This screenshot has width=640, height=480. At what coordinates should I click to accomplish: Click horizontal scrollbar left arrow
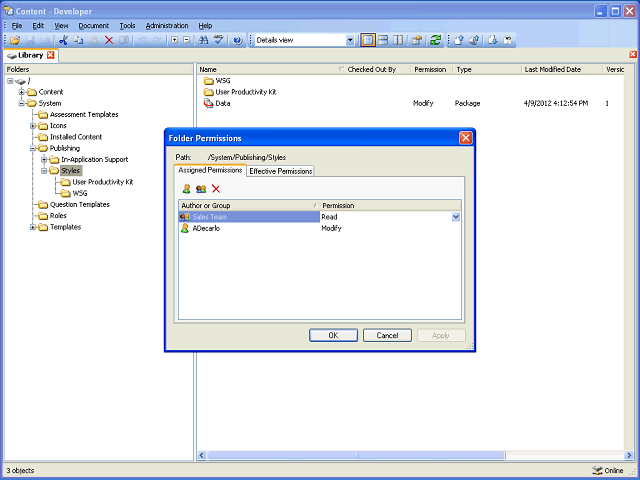[202, 455]
